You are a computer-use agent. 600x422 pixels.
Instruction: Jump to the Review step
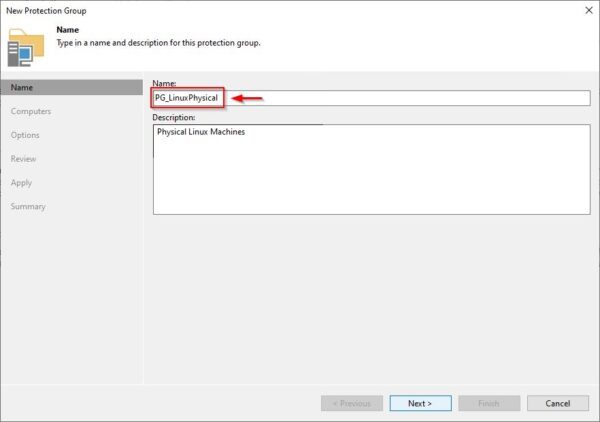[x=23, y=159]
